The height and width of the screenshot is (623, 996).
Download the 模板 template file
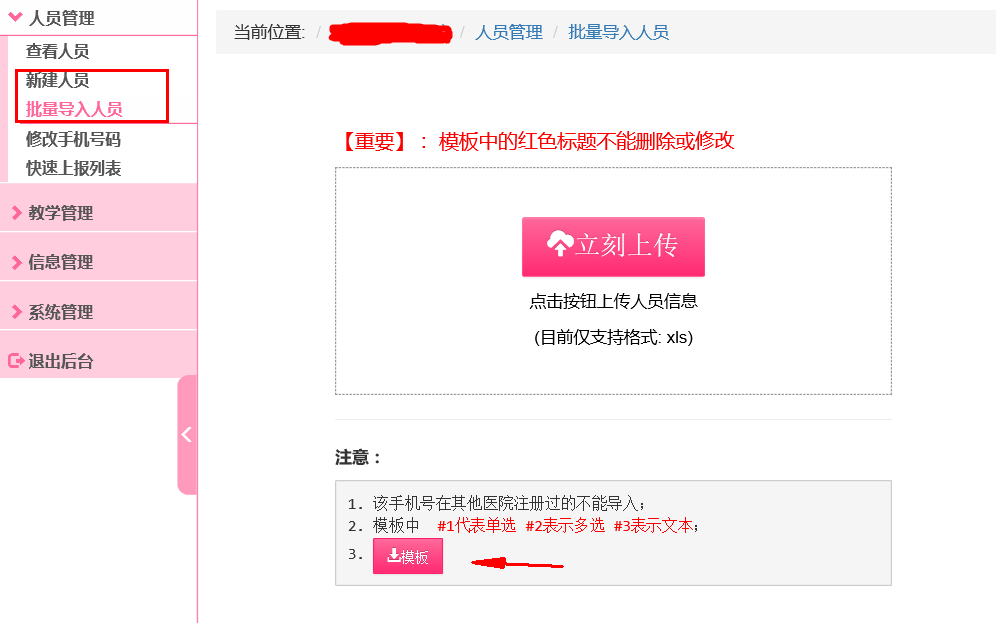click(x=408, y=556)
